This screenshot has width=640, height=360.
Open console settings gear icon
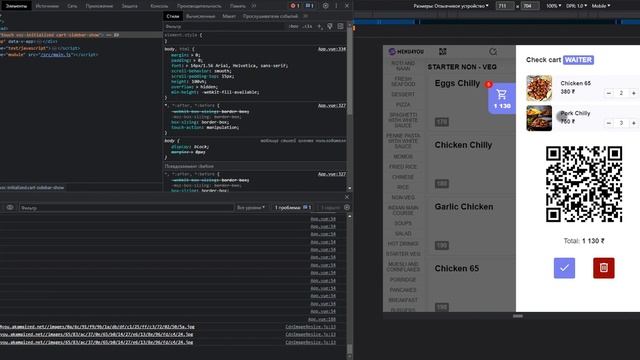tap(347, 207)
